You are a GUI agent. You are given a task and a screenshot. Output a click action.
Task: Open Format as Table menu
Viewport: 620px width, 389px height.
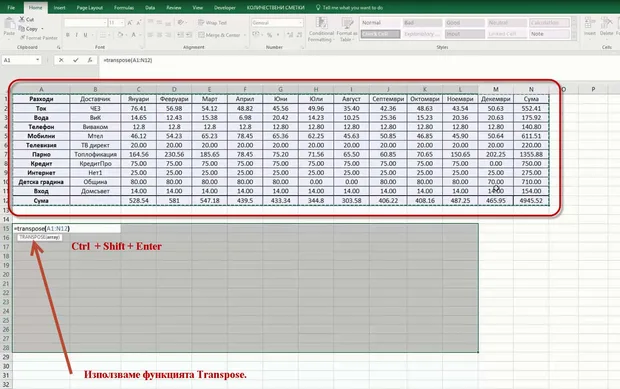pos(347,29)
